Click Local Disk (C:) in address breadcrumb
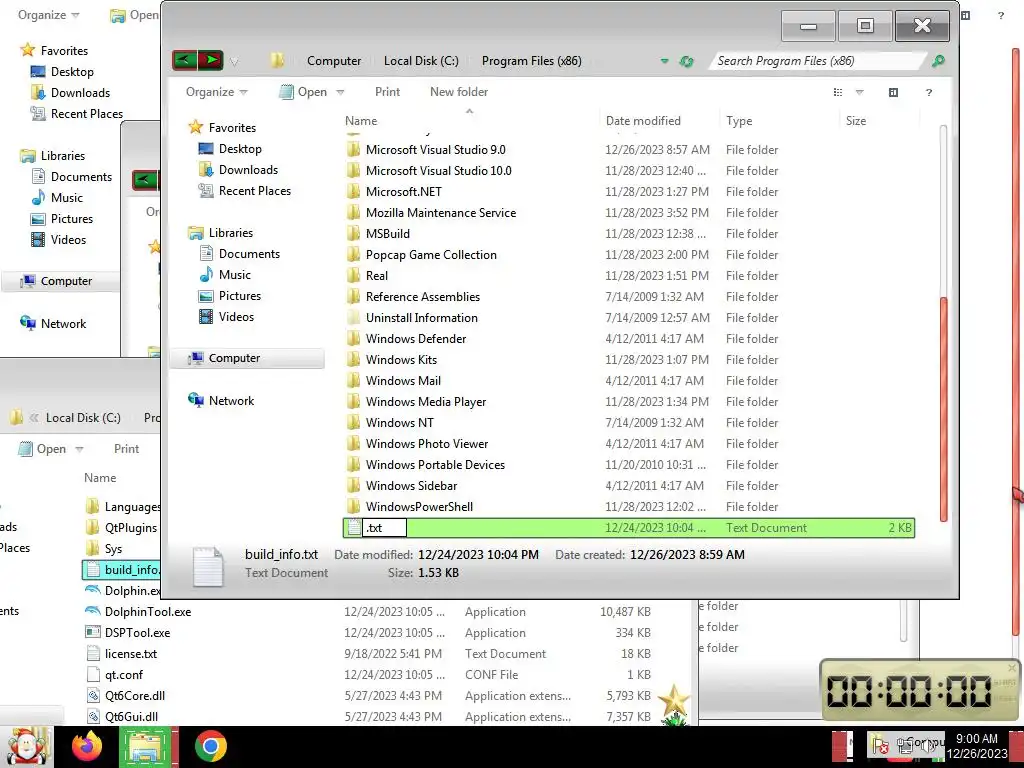 click(x=421, y=61)
